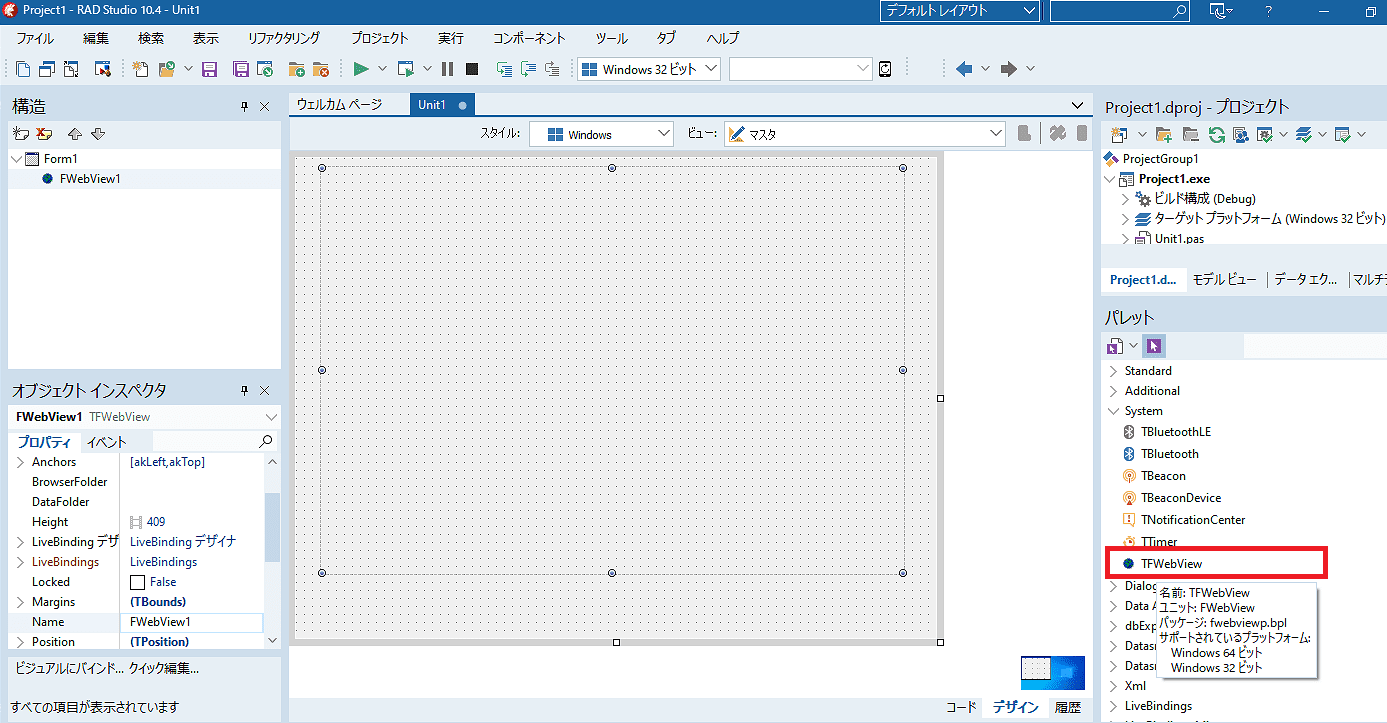Click the title bar search box
Image resolution: width=1387 pixels, height=723 pixels.
[x=1120, y=11]
